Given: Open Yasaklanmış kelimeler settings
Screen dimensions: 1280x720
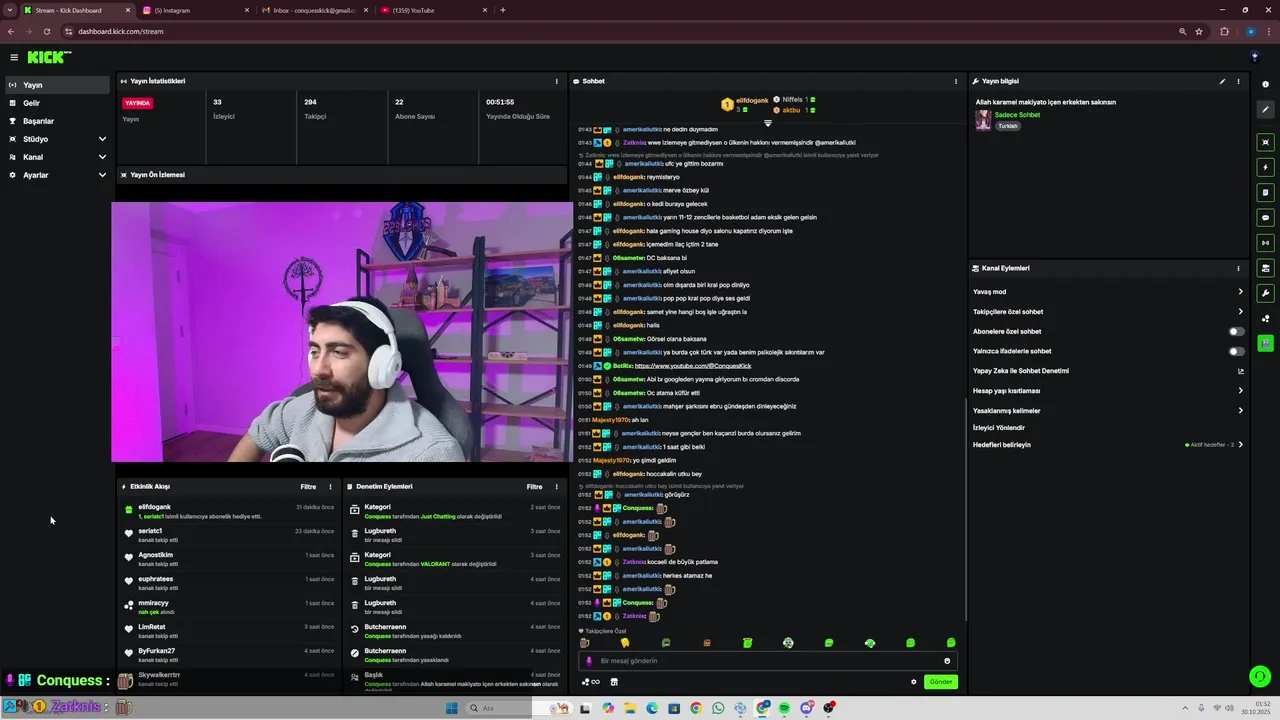Looking at the screenshot, I should 1108,410.
